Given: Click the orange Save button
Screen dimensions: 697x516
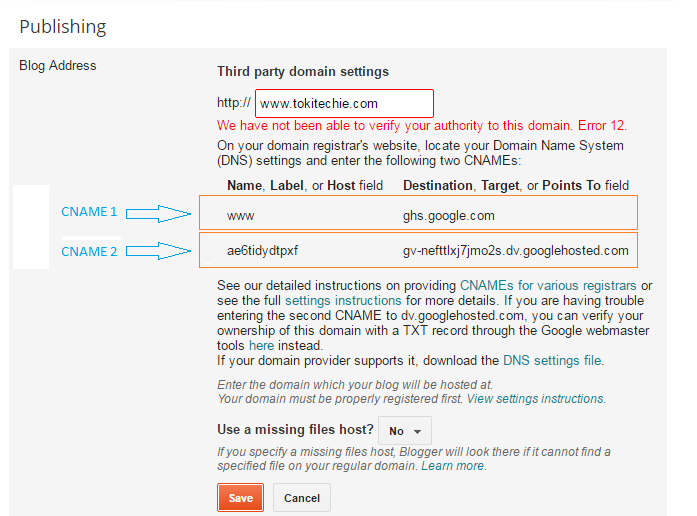Looking at the screenshot, I should [x=240, y=498].
